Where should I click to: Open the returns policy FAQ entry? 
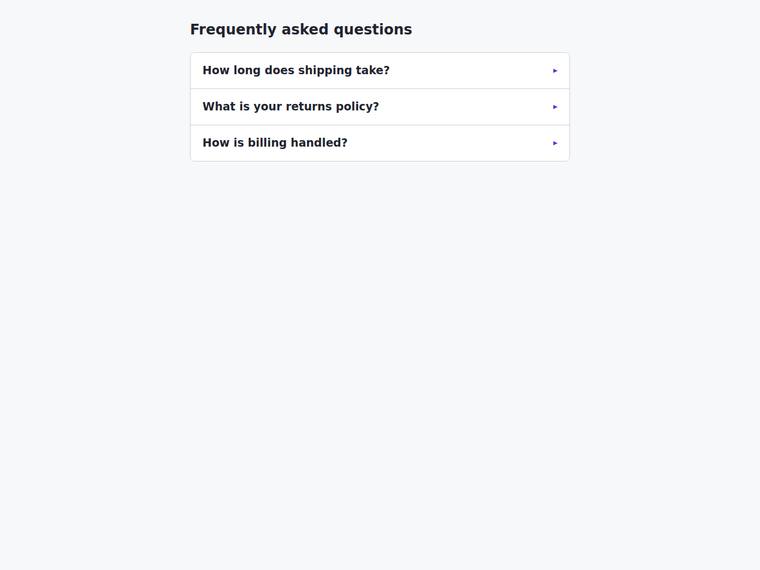click(x=380, y=107)
